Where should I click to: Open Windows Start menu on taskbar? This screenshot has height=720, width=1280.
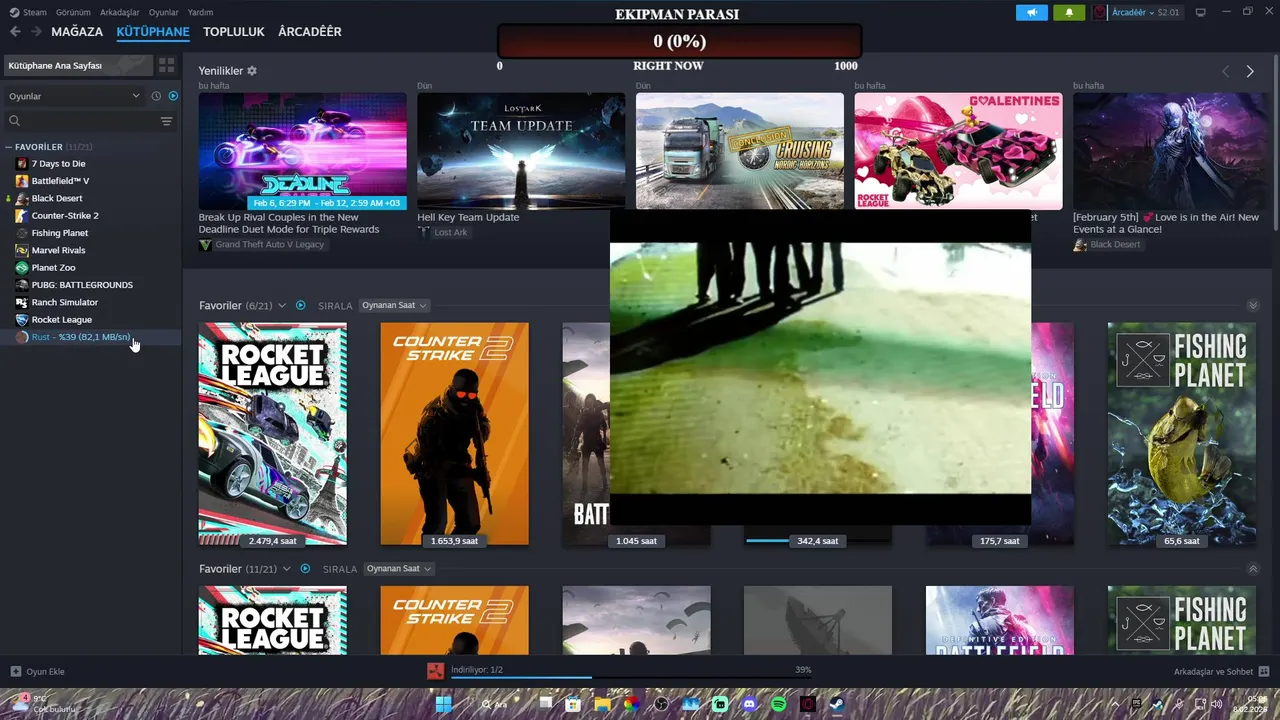pyautogui.click(x=443, y=704)
